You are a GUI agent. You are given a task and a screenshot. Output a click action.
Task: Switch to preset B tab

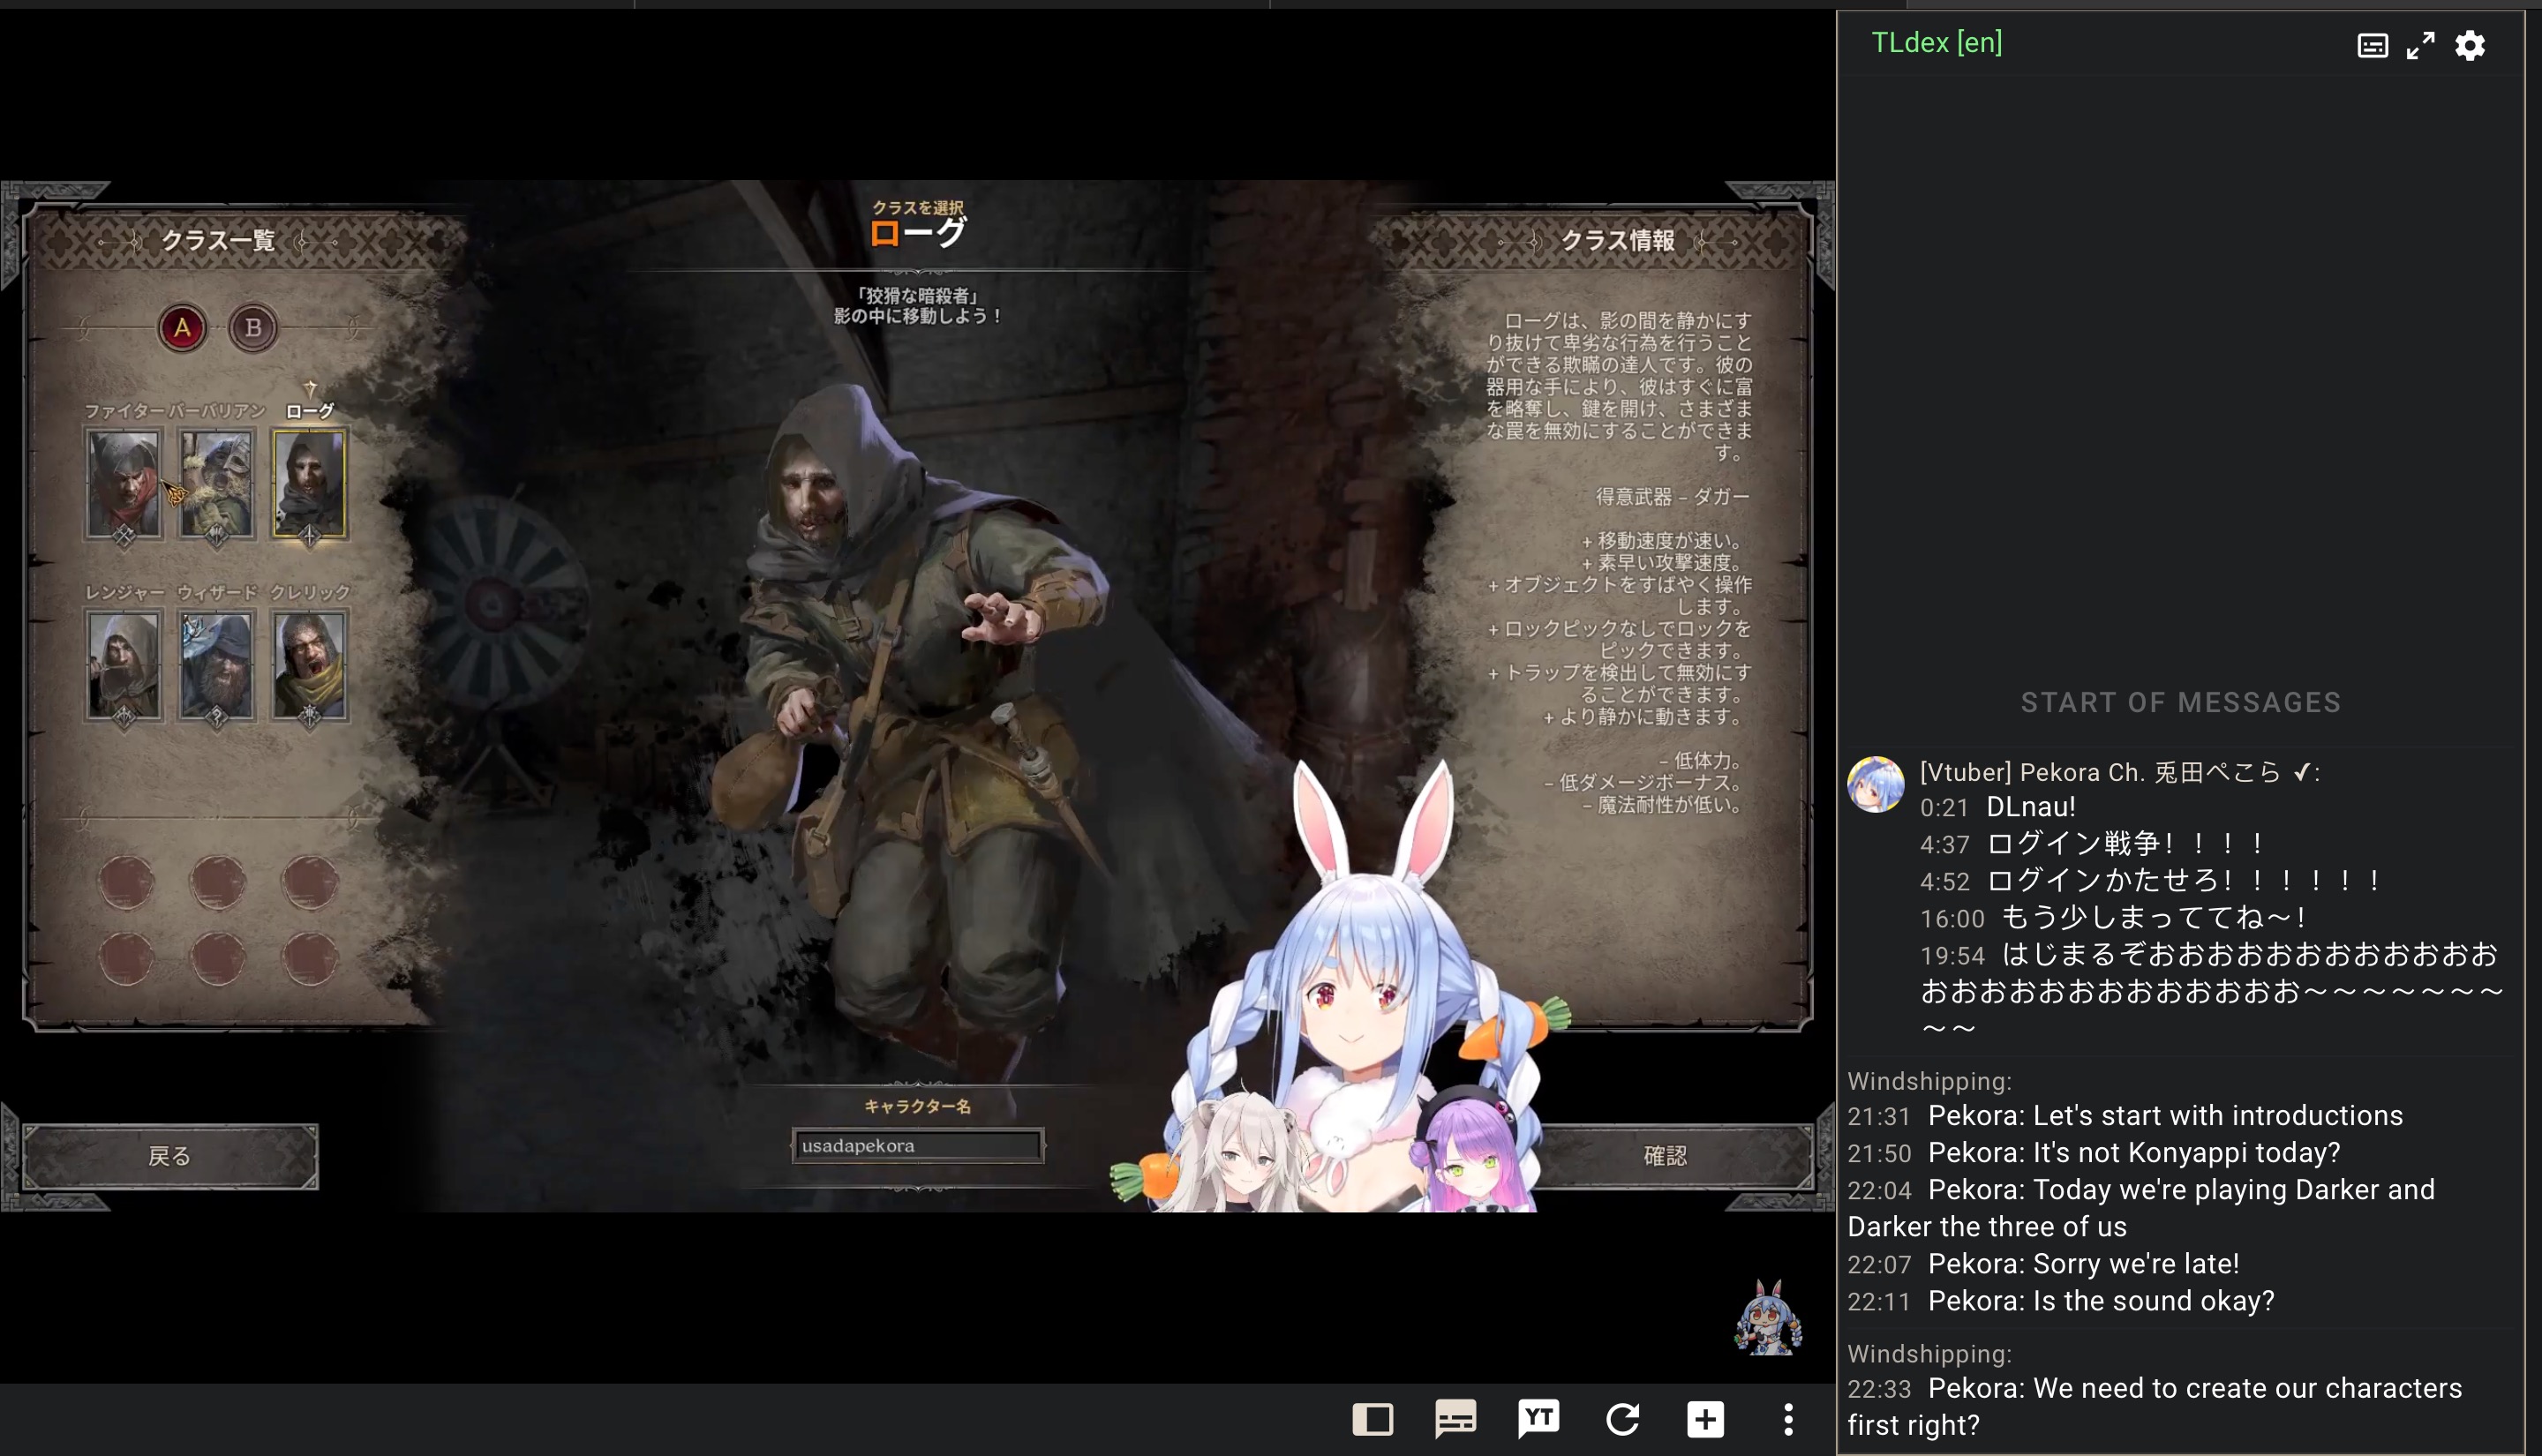pos(253,327)
